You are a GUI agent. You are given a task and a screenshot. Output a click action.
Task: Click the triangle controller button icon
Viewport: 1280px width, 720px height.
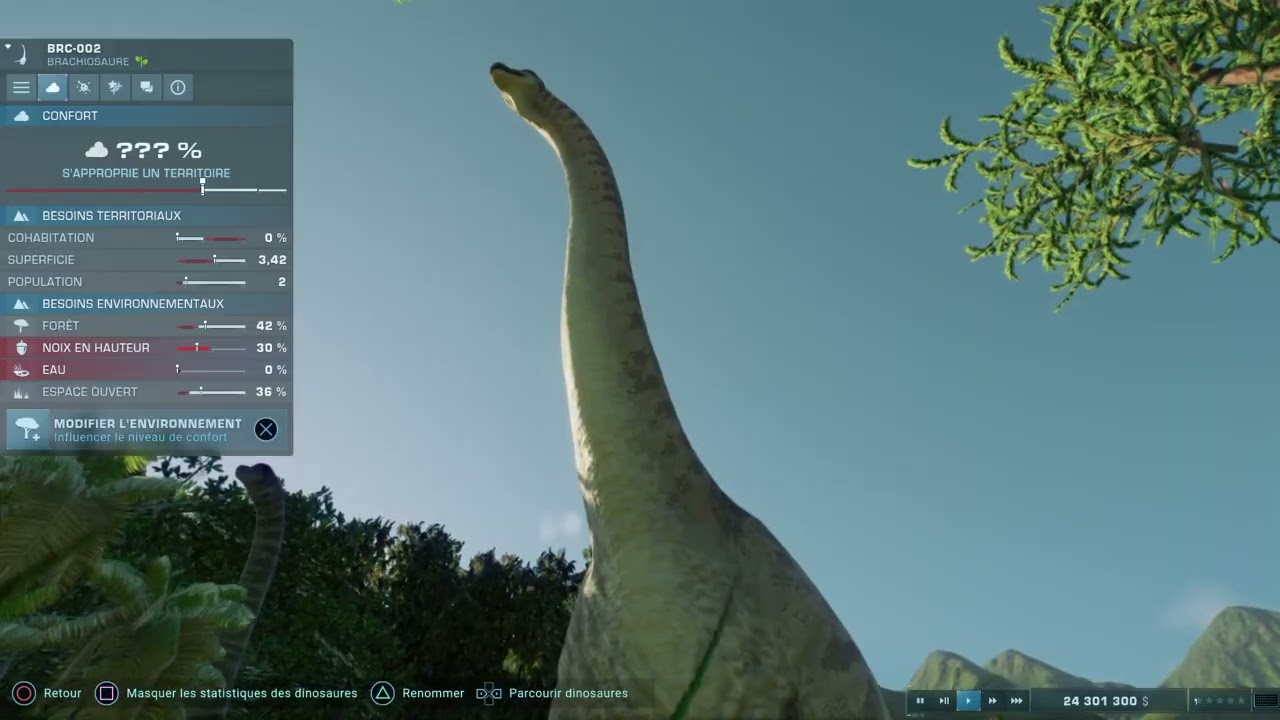pyautogui.click(x=382, y=693)
